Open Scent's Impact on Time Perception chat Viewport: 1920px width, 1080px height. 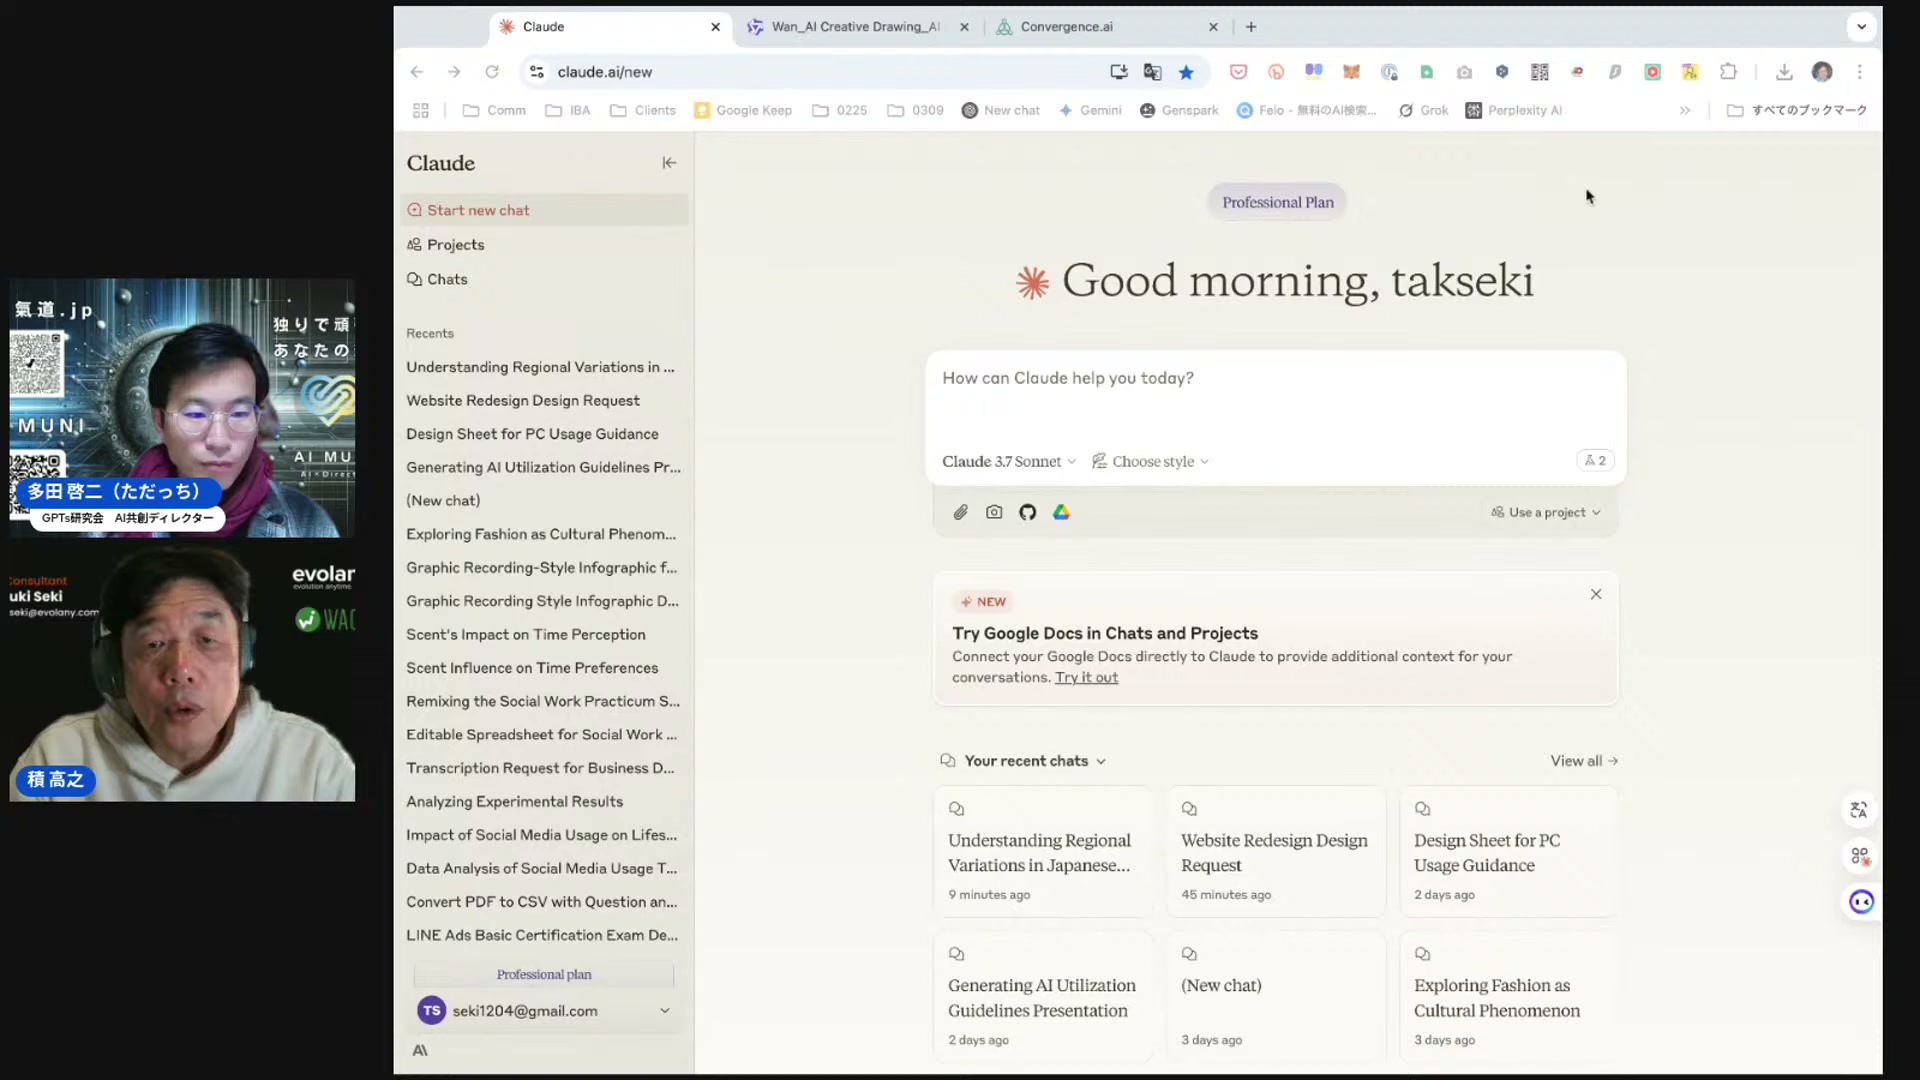545,634
